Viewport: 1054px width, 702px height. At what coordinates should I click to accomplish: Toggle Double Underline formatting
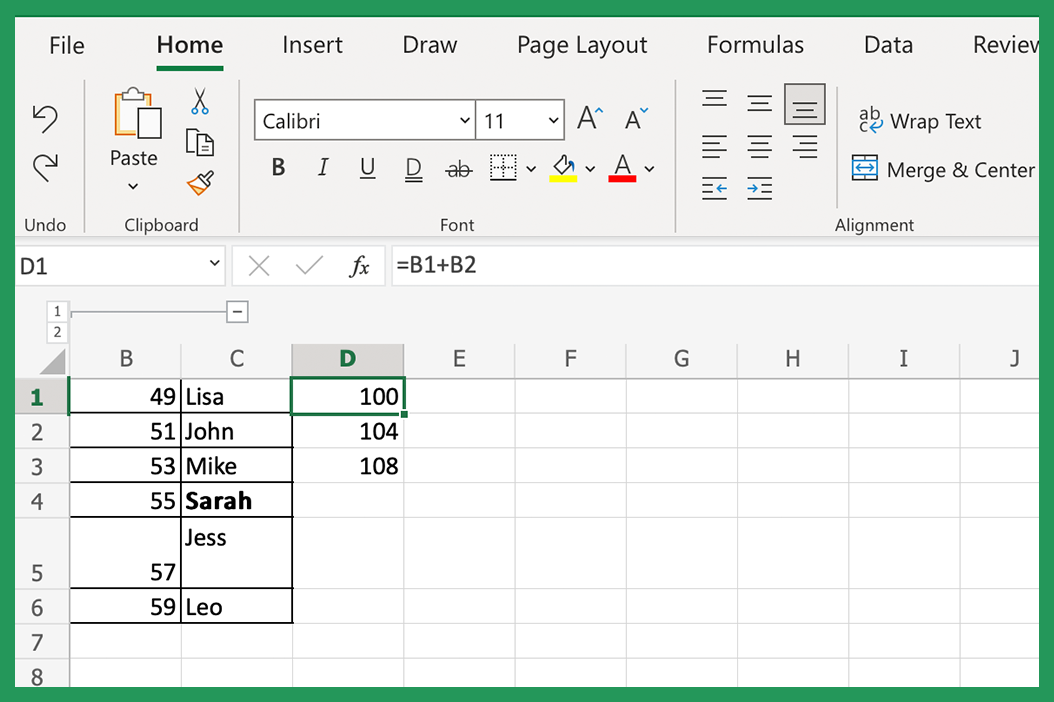[x=413, y=169]
